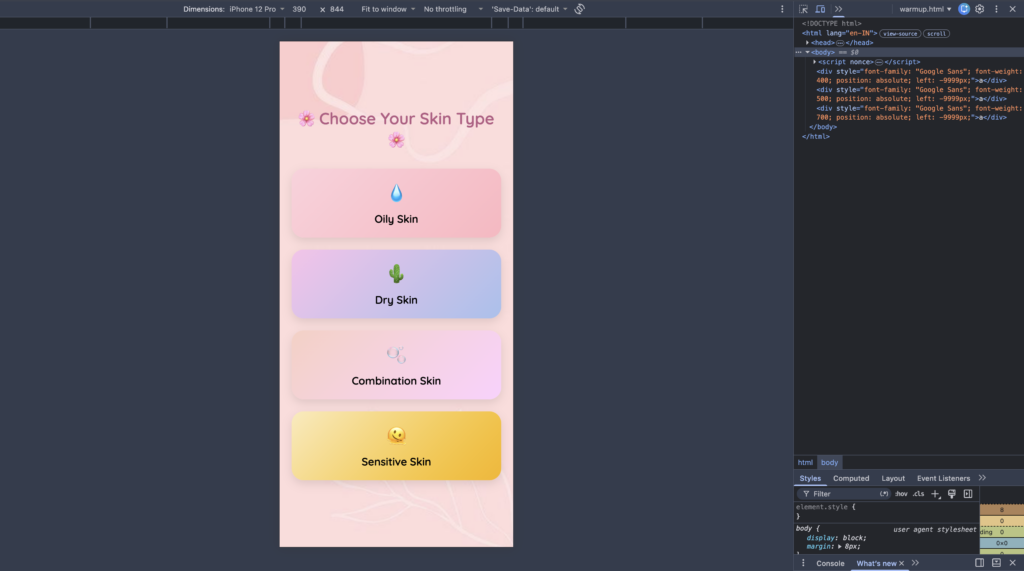Open DevTools customize three-dot menu
This screenshot has height=571, width=1024.
pos(996,9)
